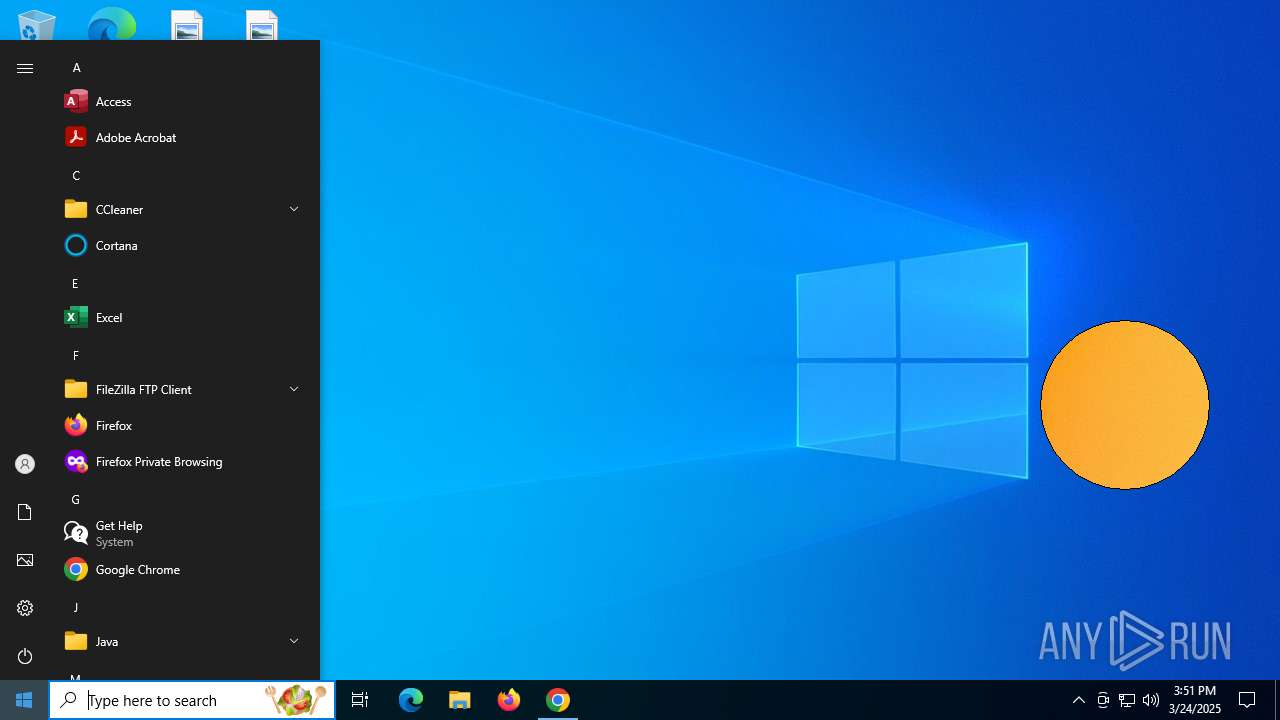Open the notification center icon
The width and height of the screenshot is (1280, 720).
click(1247, 700)
